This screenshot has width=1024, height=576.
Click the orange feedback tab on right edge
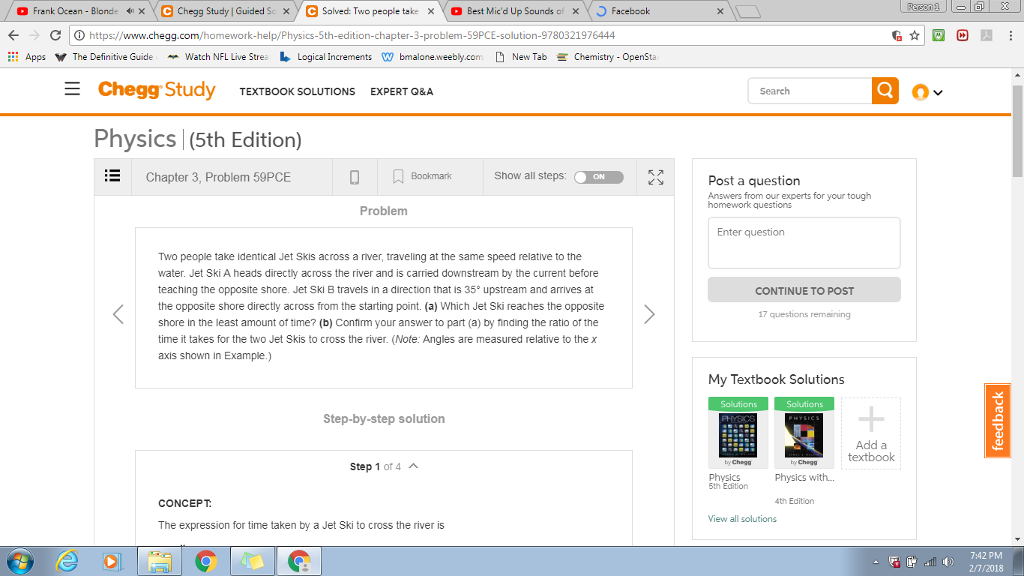click(997, 421)
